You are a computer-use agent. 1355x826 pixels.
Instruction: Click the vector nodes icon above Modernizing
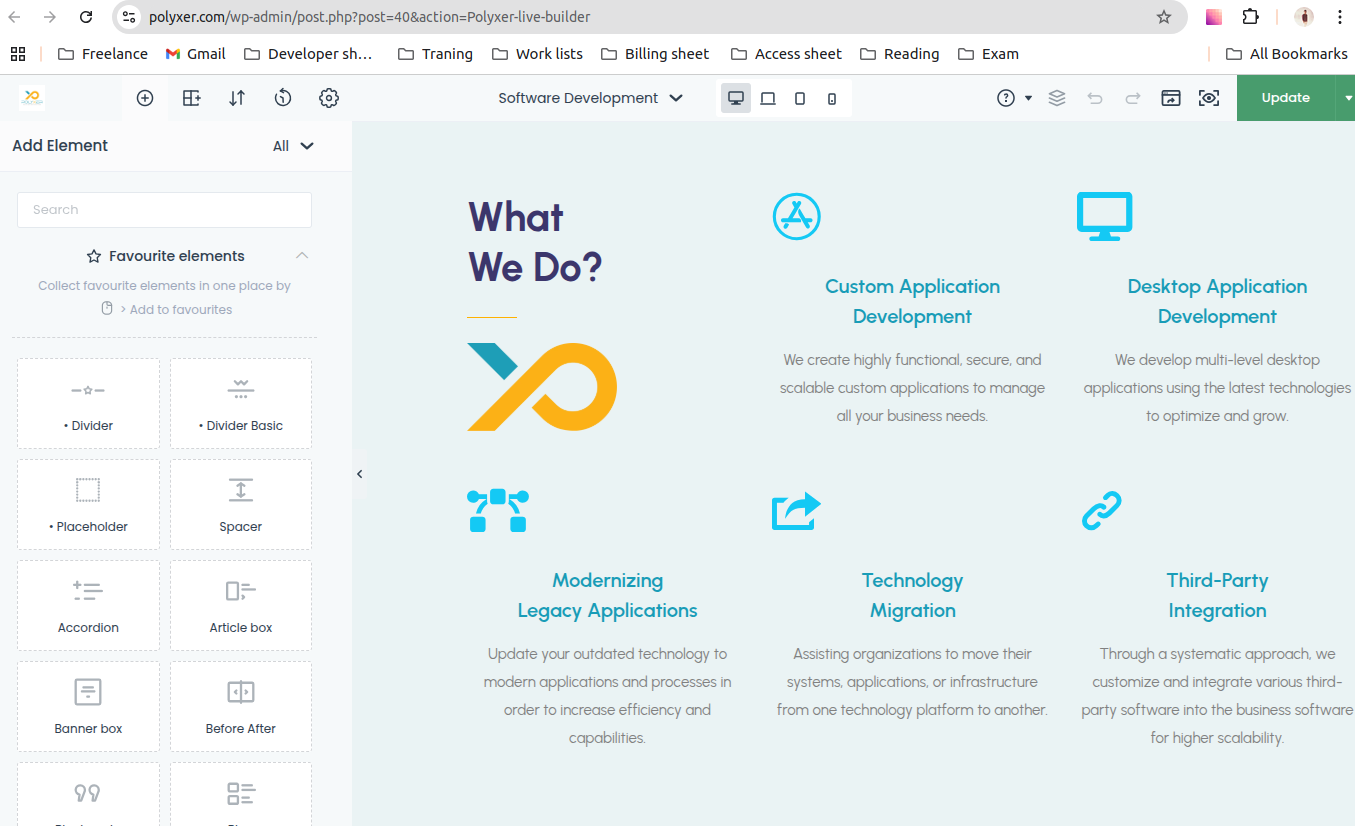497,510
